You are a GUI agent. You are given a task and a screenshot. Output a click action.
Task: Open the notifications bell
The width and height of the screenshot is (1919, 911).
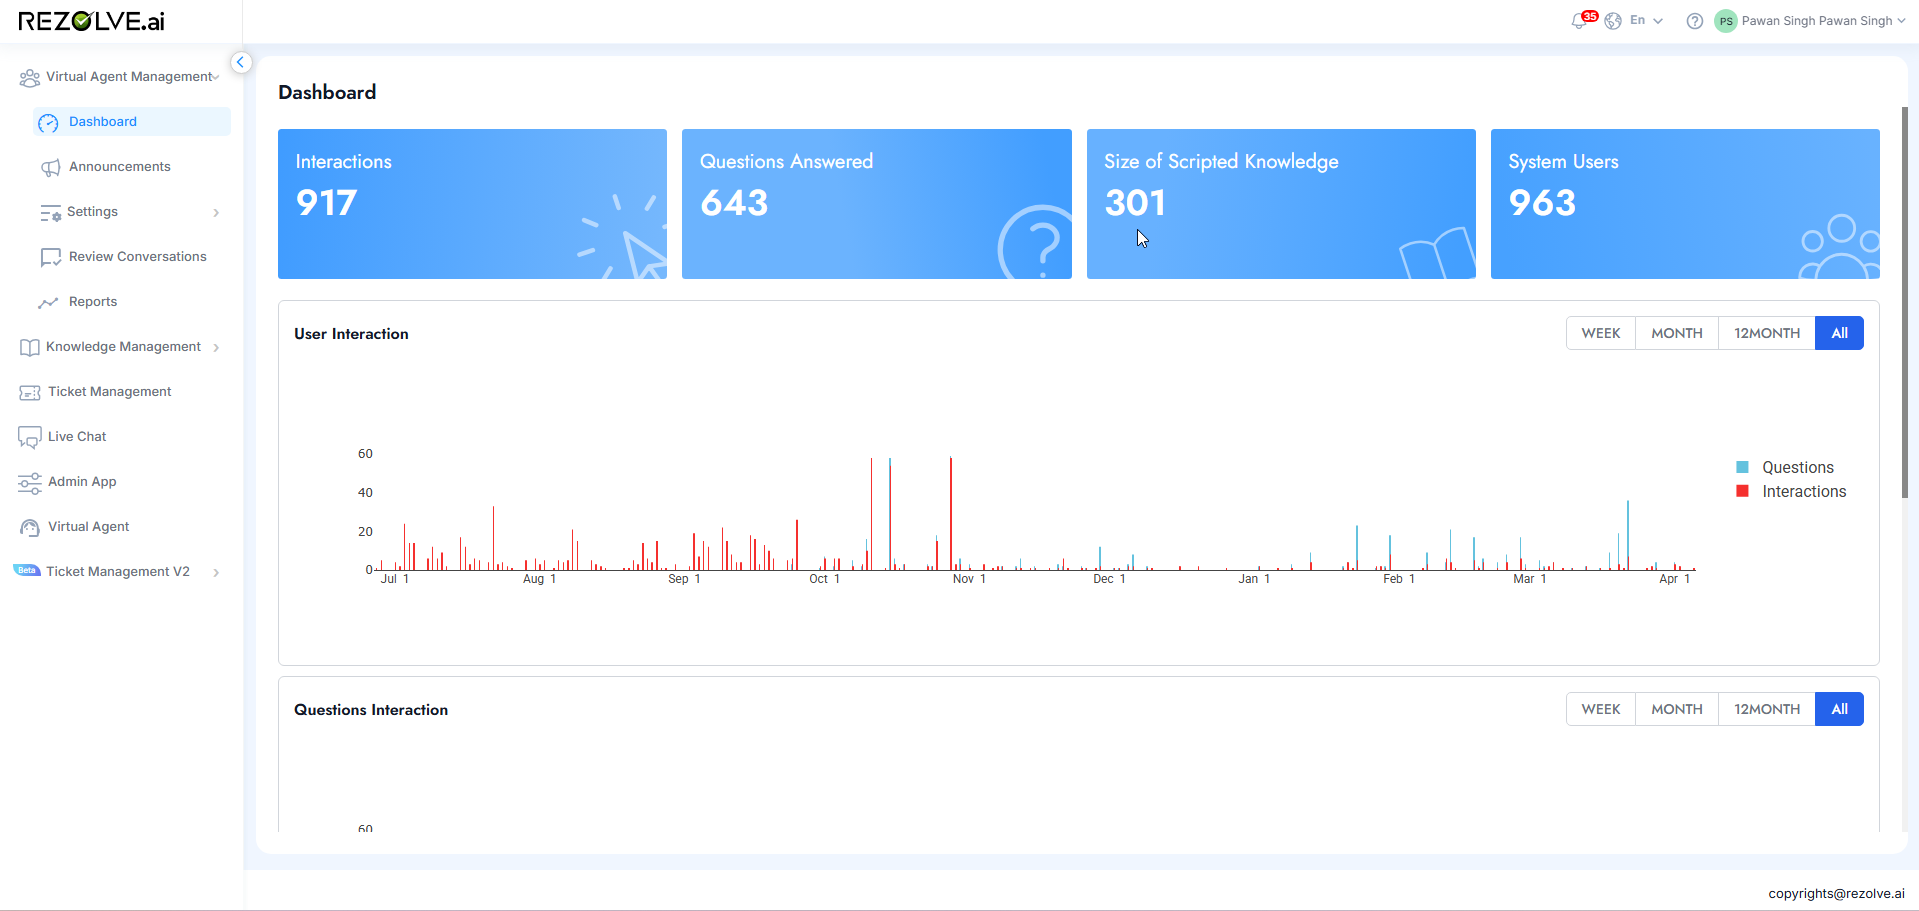(x=1579, y=21)
